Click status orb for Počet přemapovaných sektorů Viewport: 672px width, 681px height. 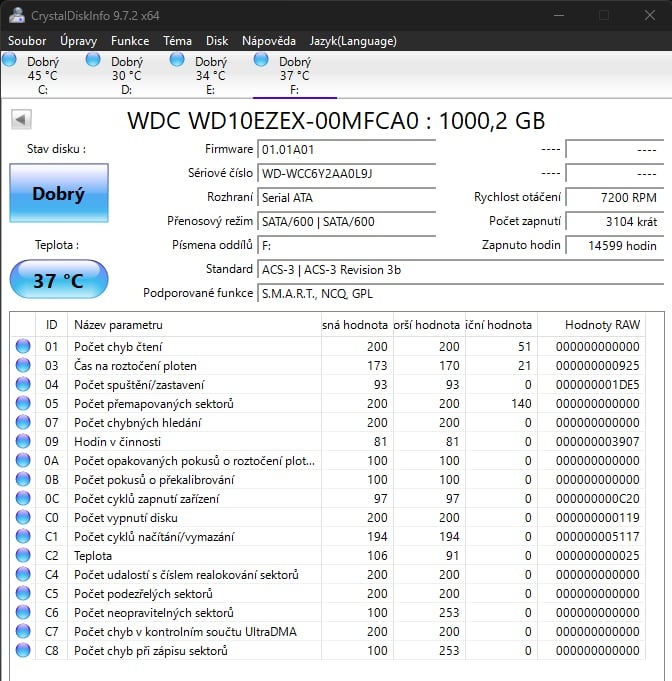(x=23, y=403)
